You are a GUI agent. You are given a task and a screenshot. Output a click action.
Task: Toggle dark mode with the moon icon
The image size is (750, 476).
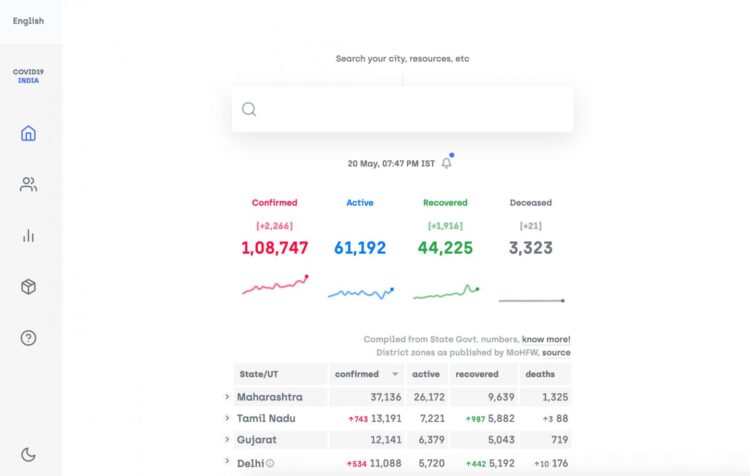(28, 454)
